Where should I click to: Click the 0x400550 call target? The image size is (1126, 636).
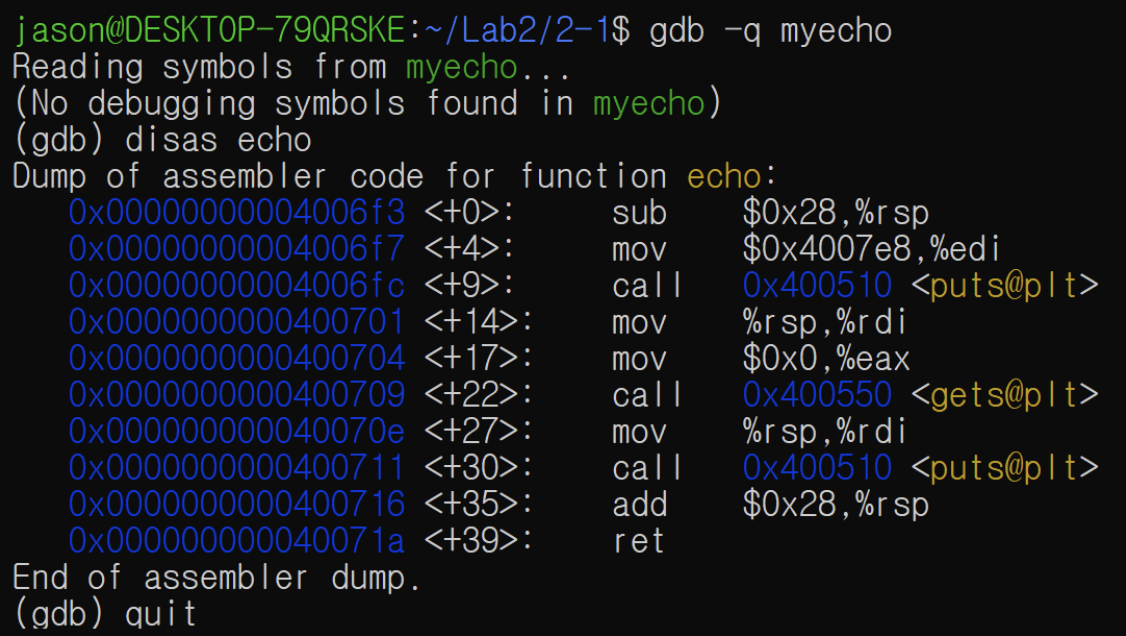coord(817,395)
